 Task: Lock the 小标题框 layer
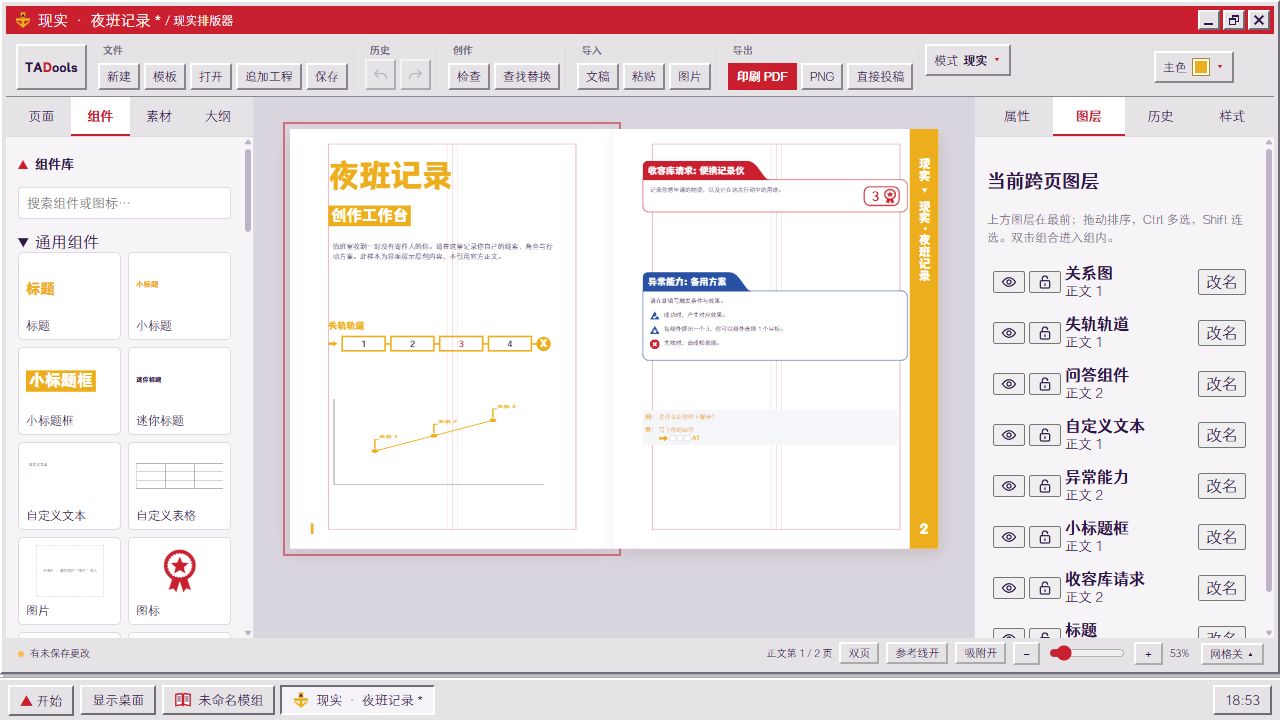[1045, 537]
